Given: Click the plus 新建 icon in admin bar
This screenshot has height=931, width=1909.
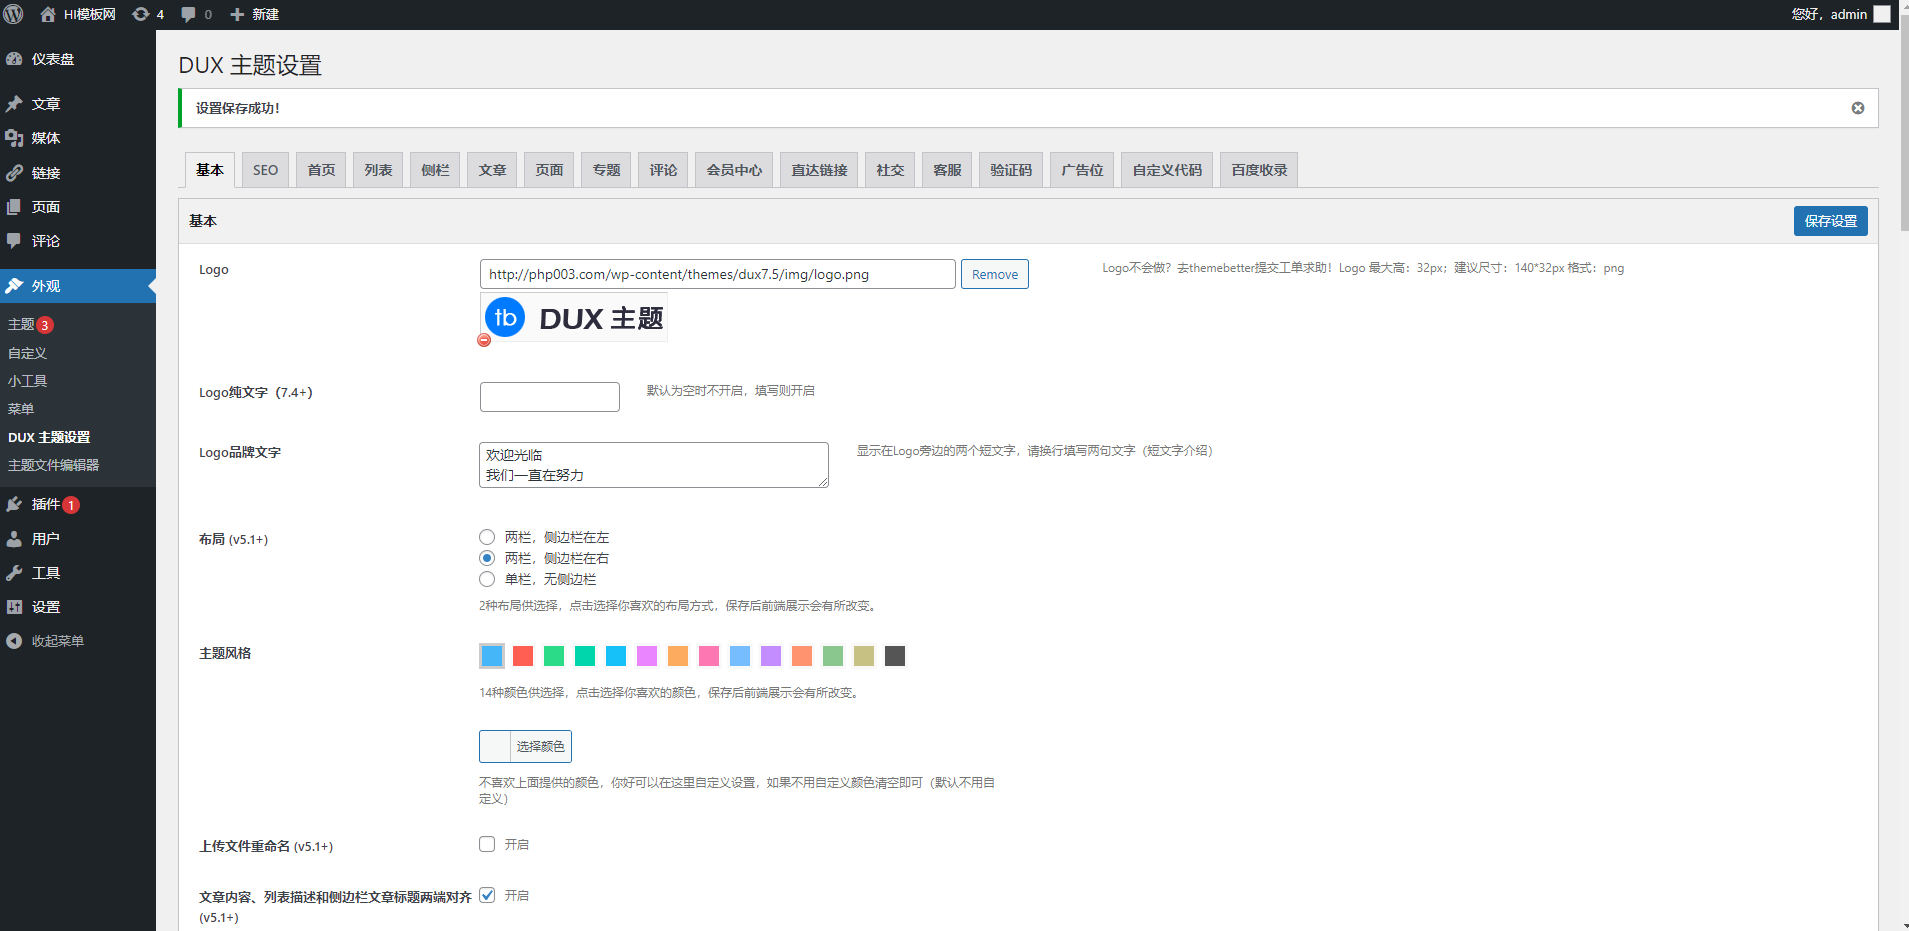Looking at the screenshot, I should pyautogui.click(x=237, y=14).
